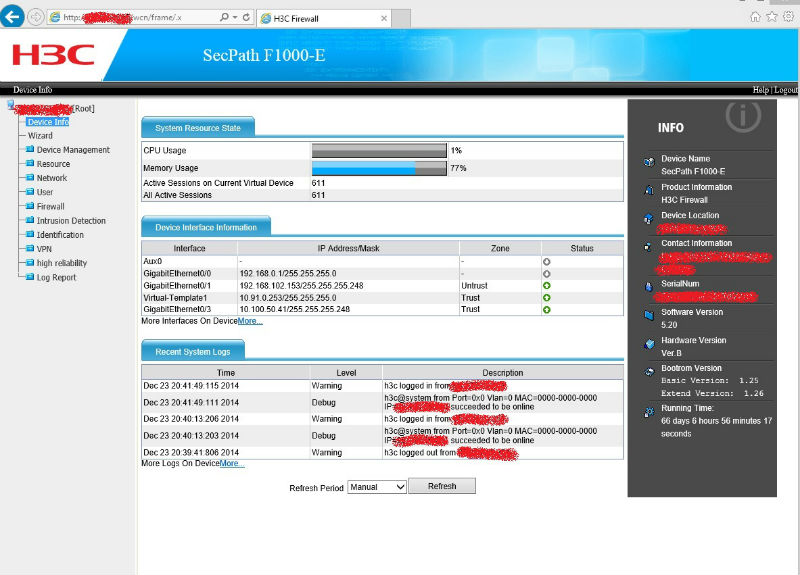Viewport: 800px width, 575px height.
Task: Expand Network tree item
Action: click(52, 178)
